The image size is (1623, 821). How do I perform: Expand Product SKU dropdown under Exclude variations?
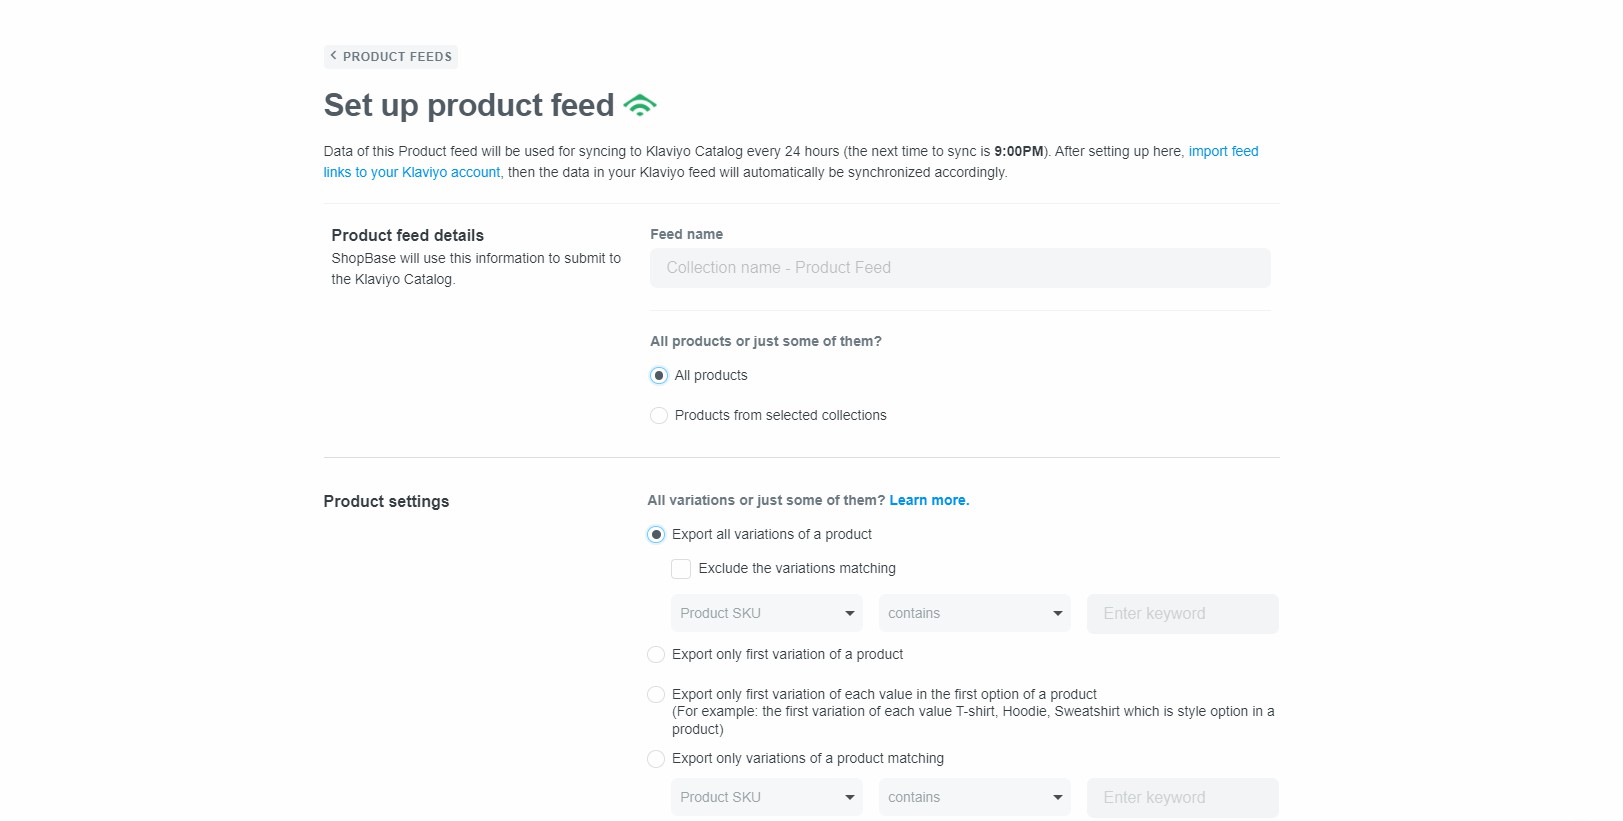[766, 614]
